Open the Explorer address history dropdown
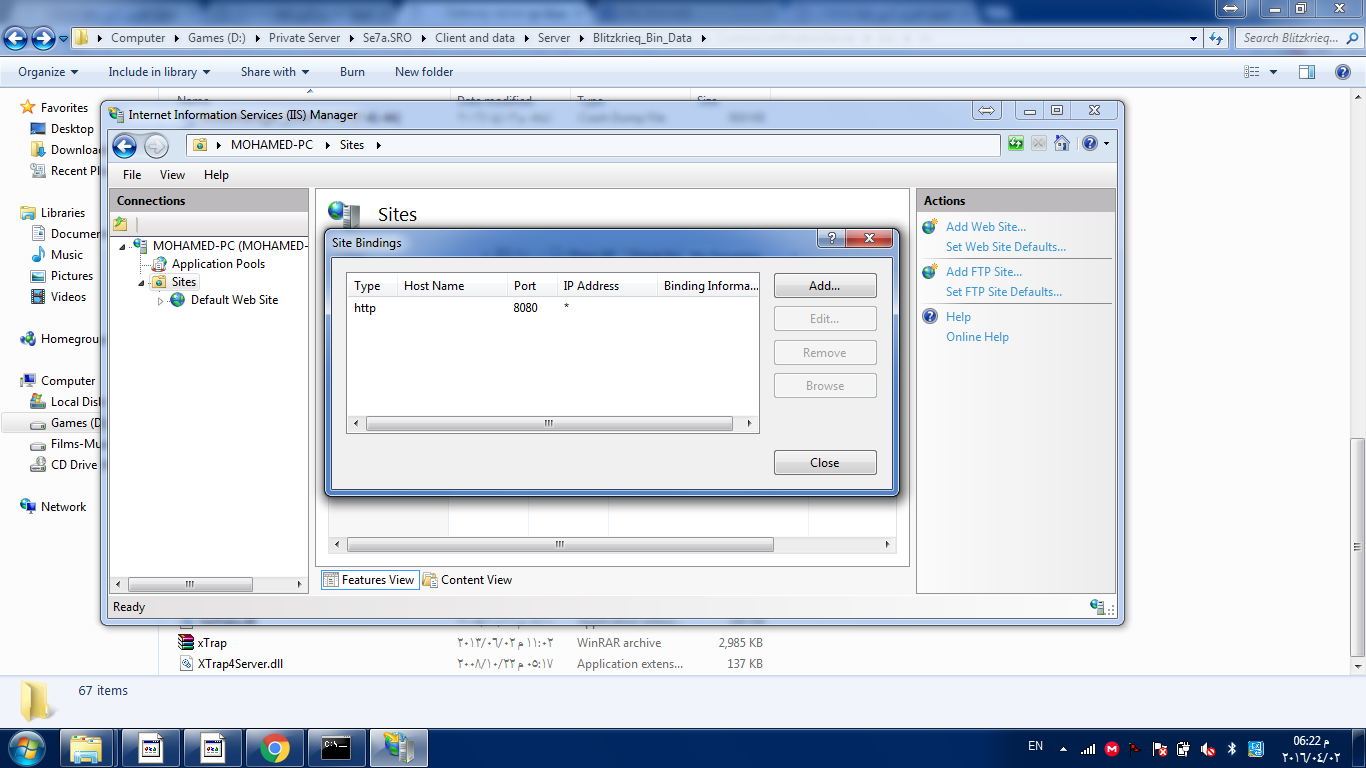The image size is (1366, 768). pyautogui.click(x=1194, y=38)
